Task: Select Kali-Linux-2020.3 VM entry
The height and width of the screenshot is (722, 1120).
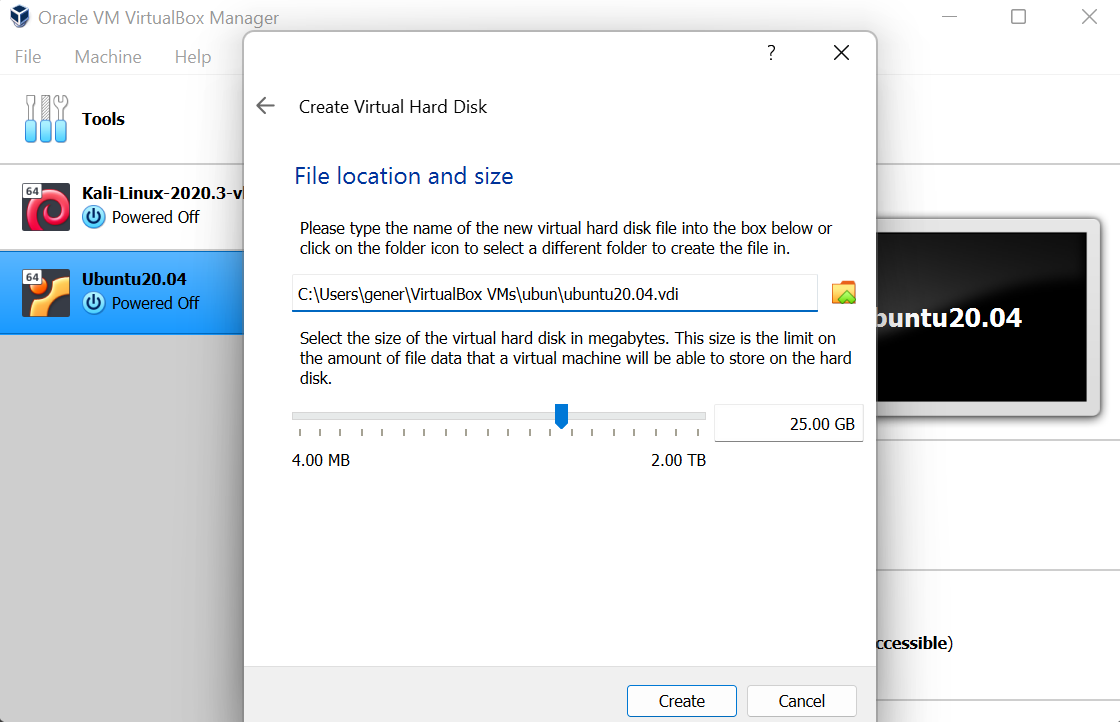Action: pos(121,207)
